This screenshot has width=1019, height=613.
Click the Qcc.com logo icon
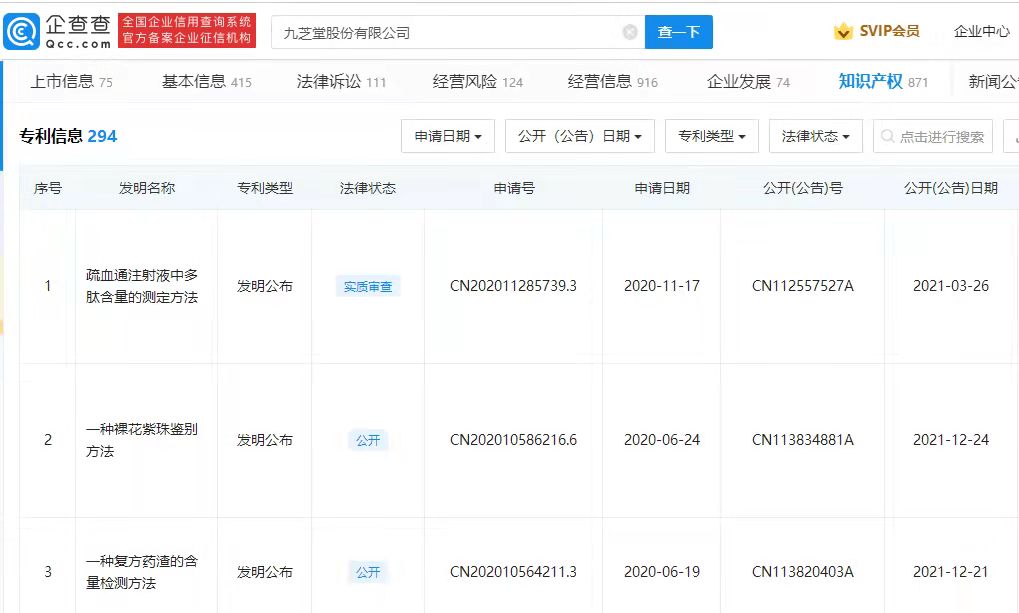coord(22,31)
